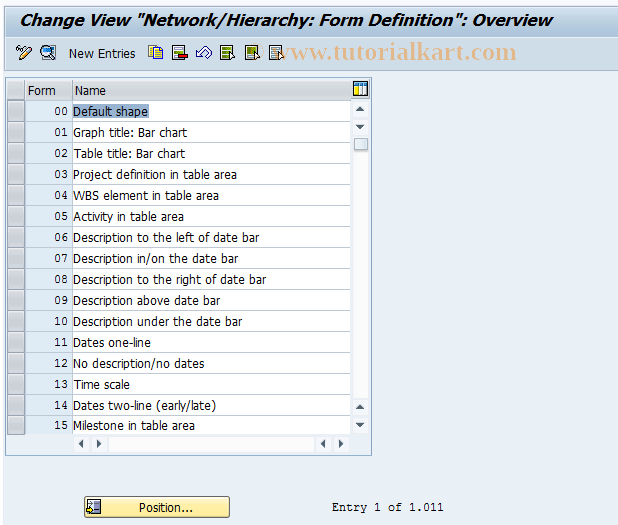The image size is (618, 525).
Task: Select row marker for form 13
Action: tap(16, 384)
